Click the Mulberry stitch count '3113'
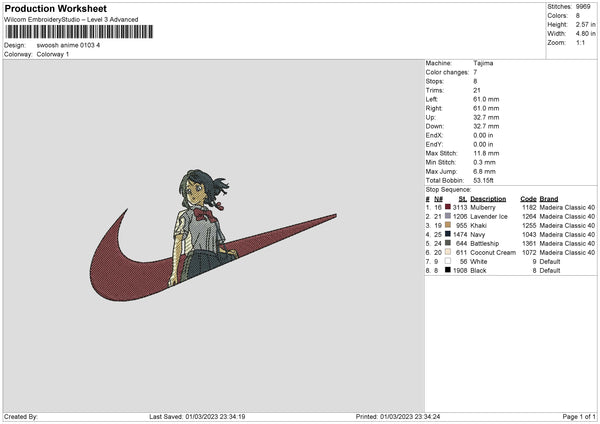The image size is (600, 424). (460, 207)
